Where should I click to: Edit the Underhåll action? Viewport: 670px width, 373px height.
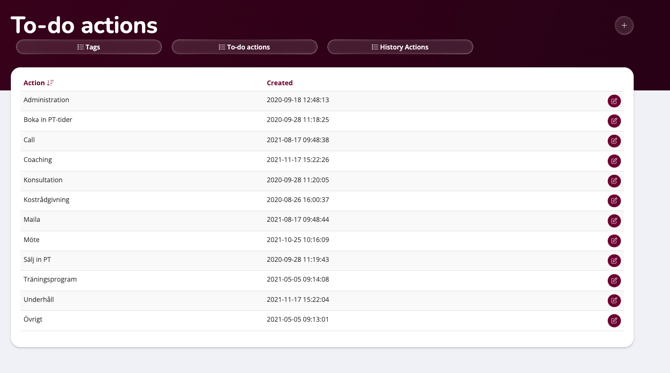[x=614, y=300]
